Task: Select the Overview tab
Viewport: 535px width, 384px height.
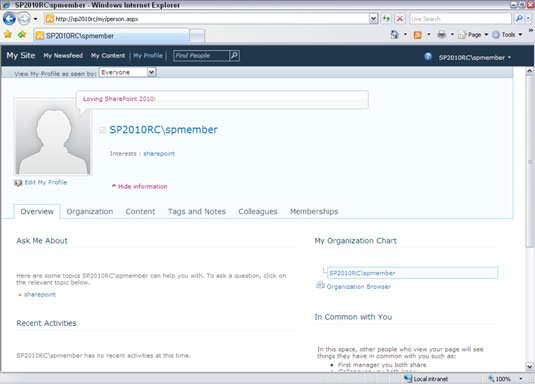Action: (x=37, y=212)
